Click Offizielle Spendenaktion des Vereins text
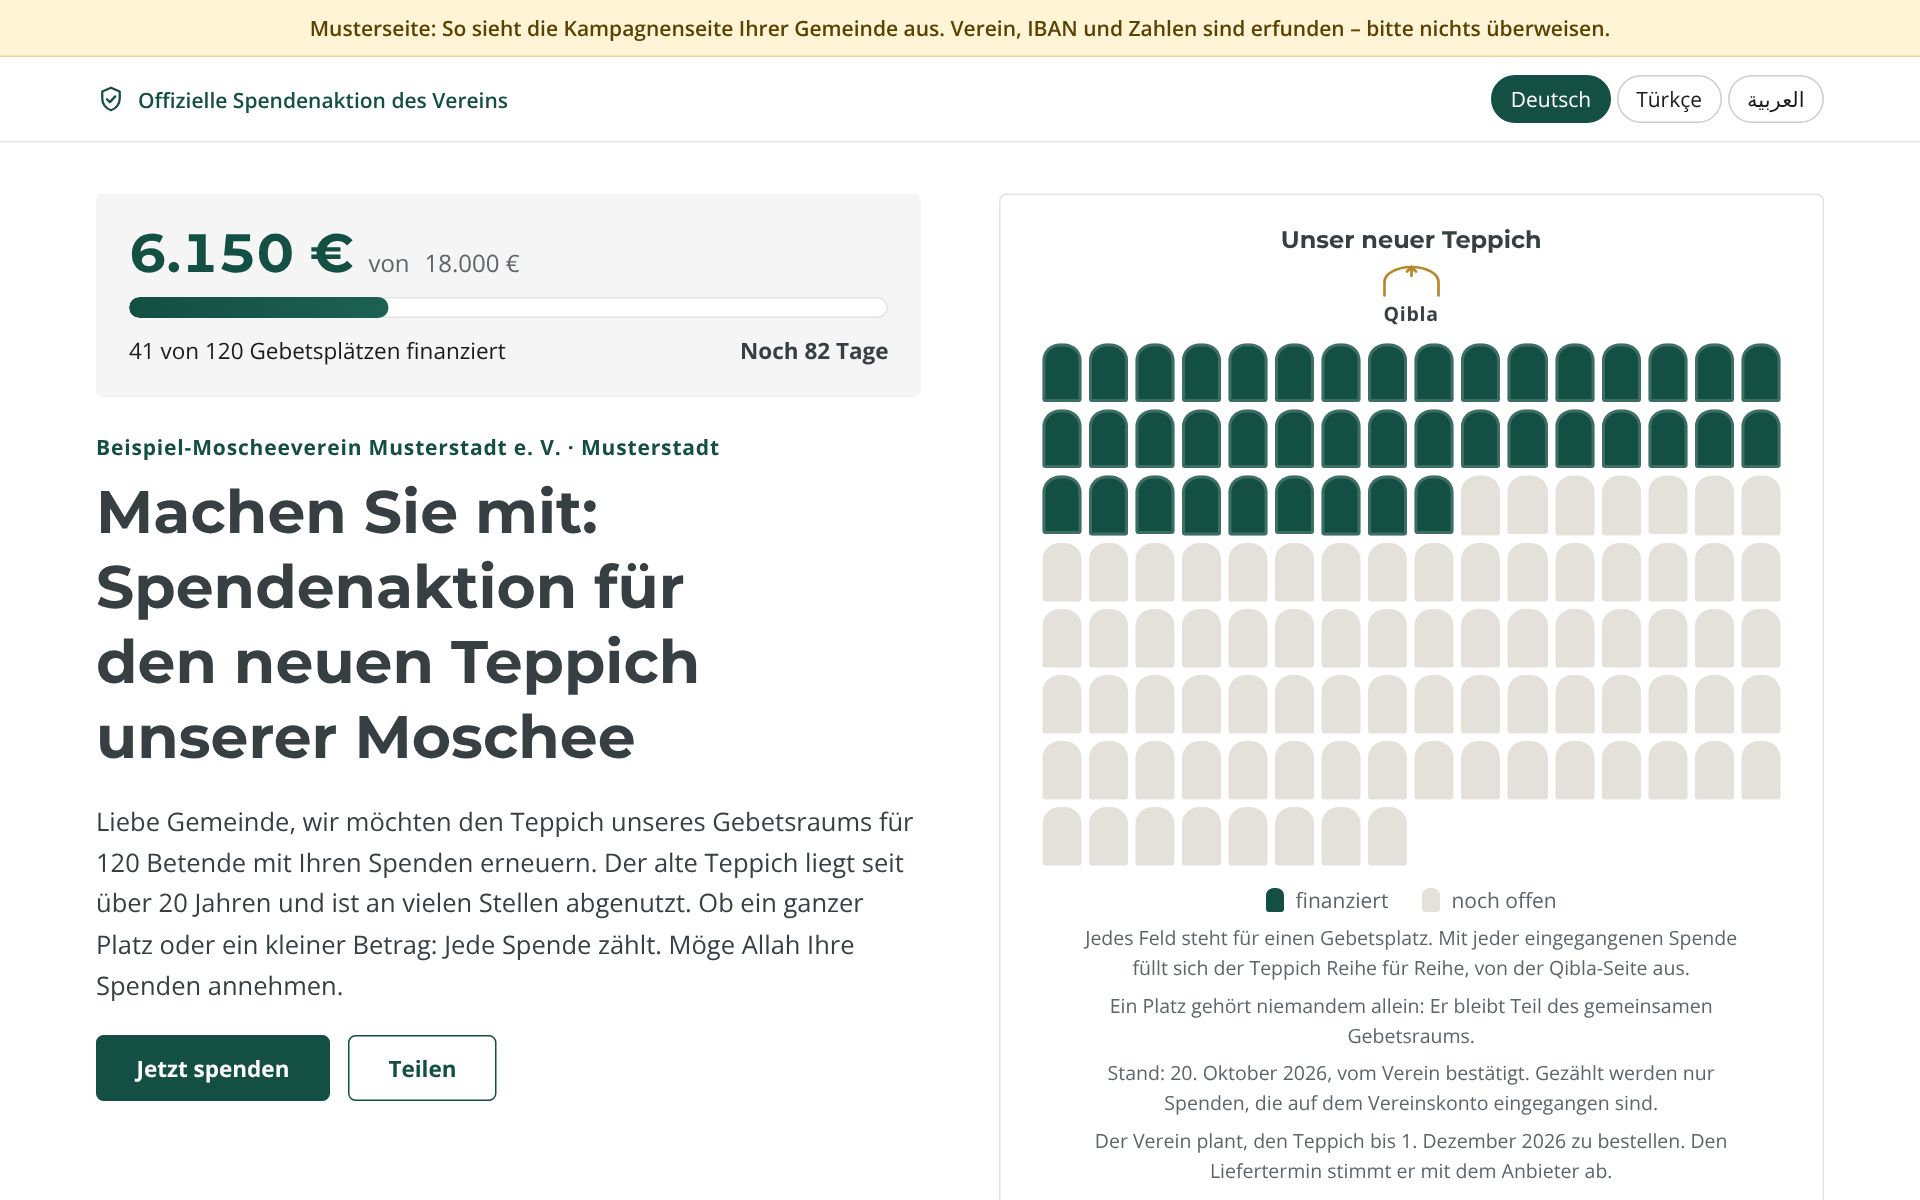 [323, 100]
